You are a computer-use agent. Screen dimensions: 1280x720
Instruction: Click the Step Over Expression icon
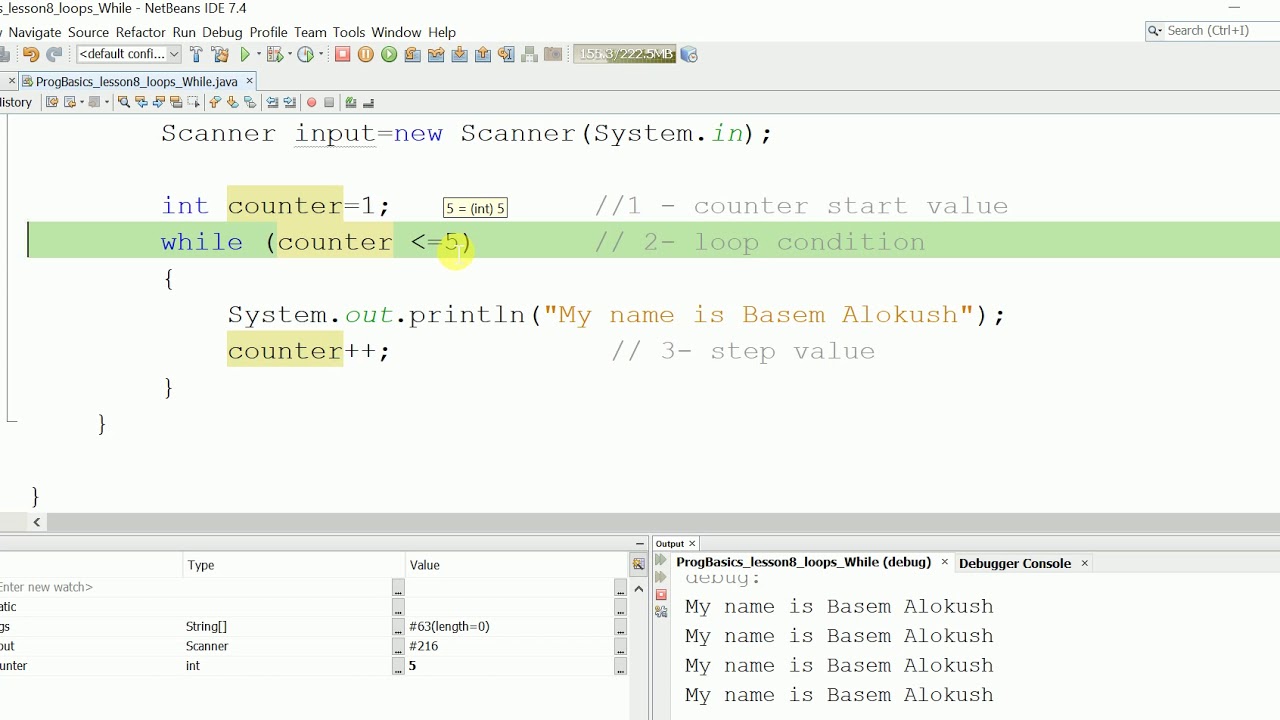click(436, 54)
